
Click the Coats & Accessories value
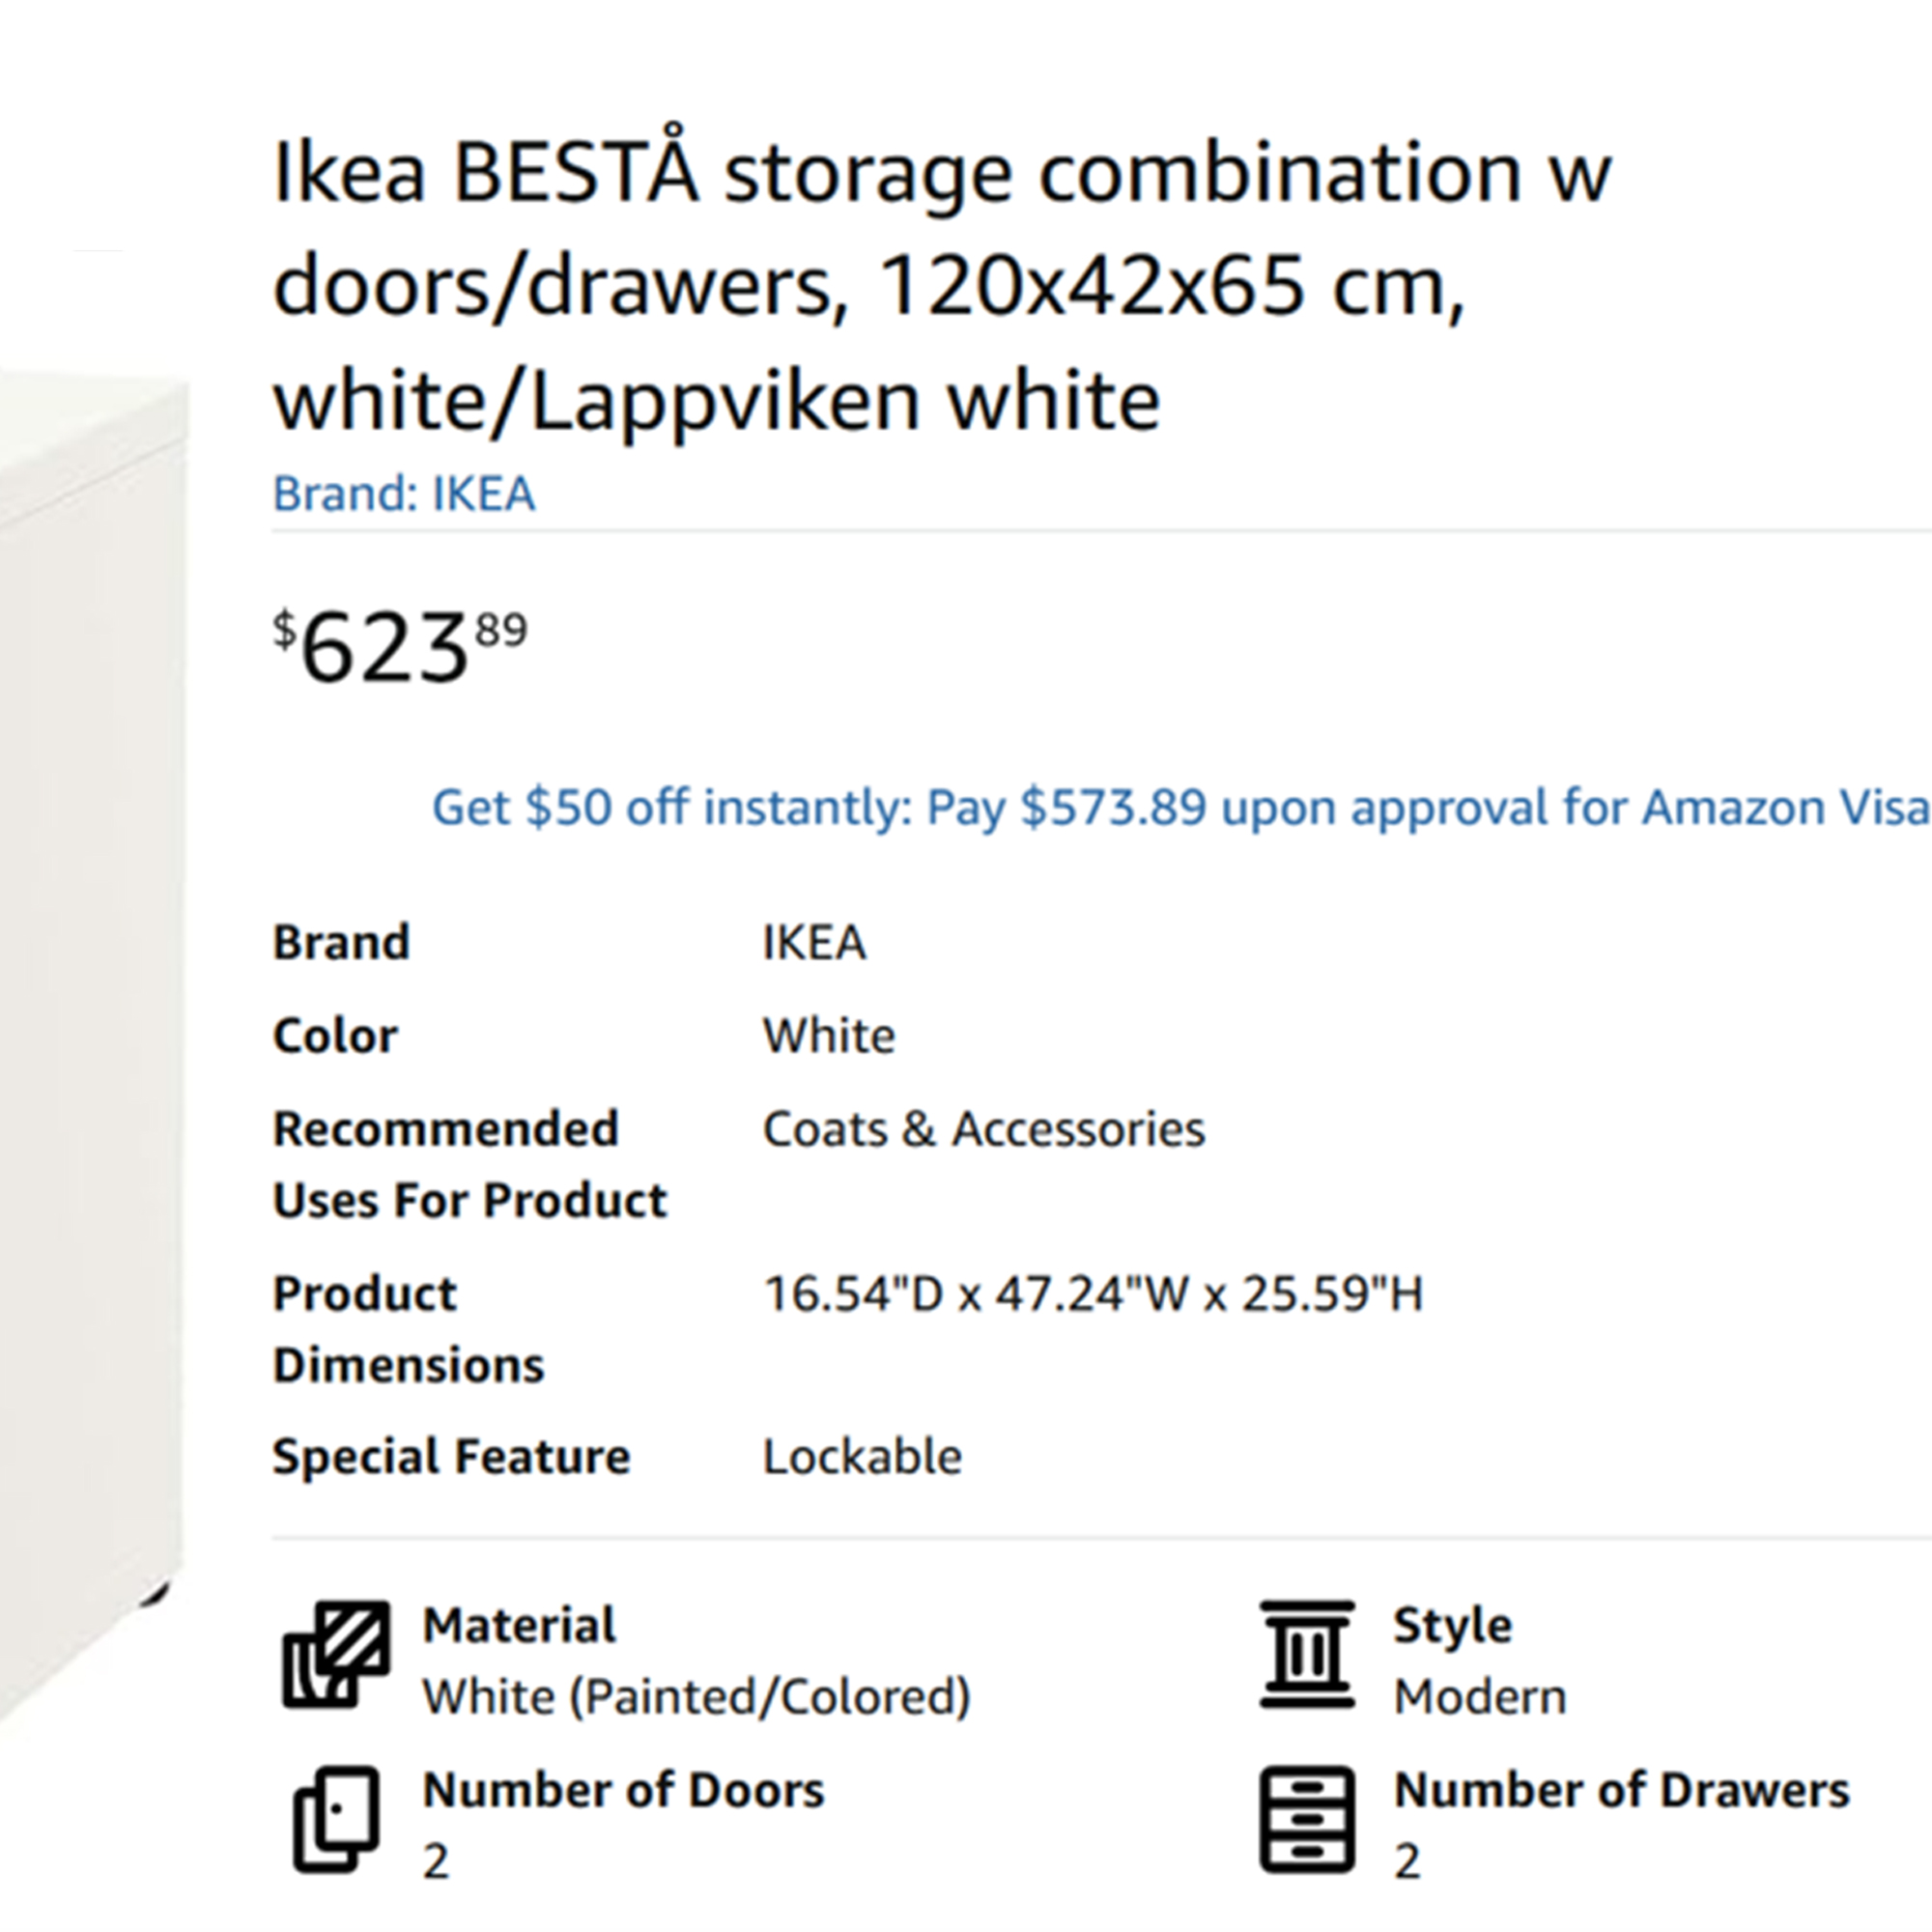click(984, 1130)
